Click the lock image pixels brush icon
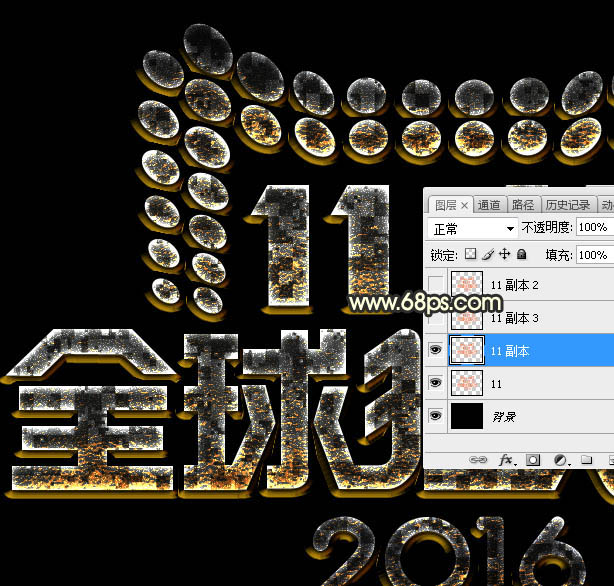This screenshot has height=586, width=614. 488,255
